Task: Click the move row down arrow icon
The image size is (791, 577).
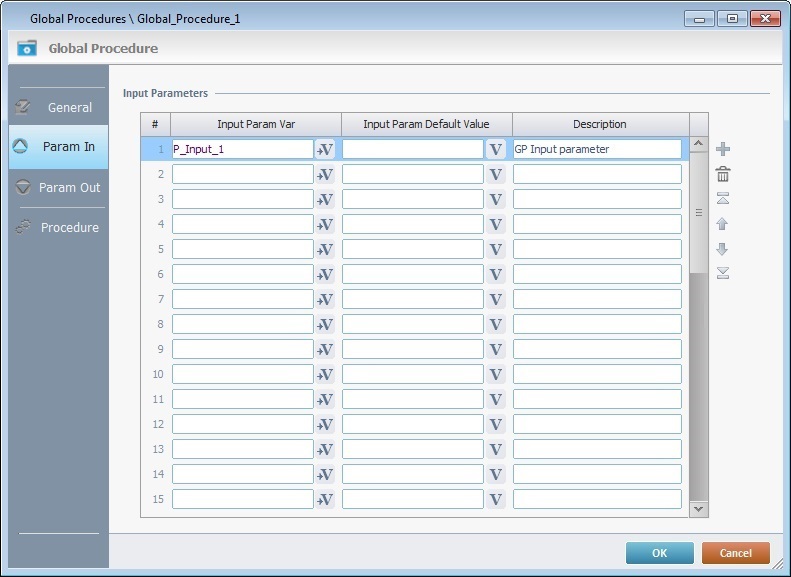Action: pos(723,249)
